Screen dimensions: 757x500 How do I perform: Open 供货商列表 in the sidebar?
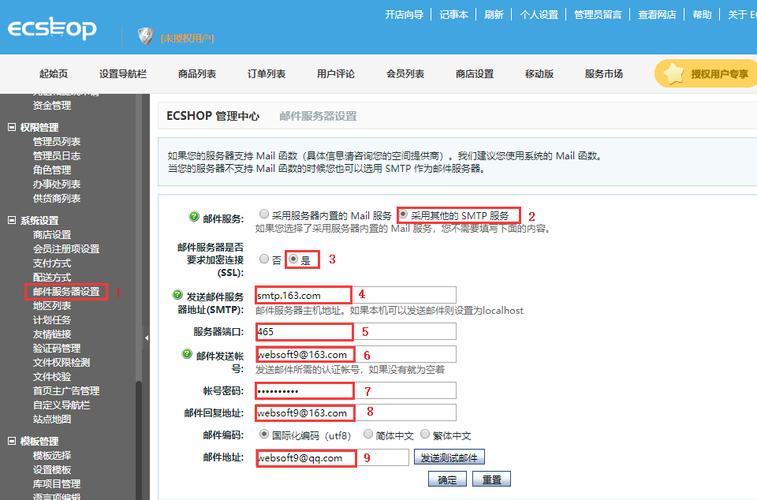[x=56, y=198]
